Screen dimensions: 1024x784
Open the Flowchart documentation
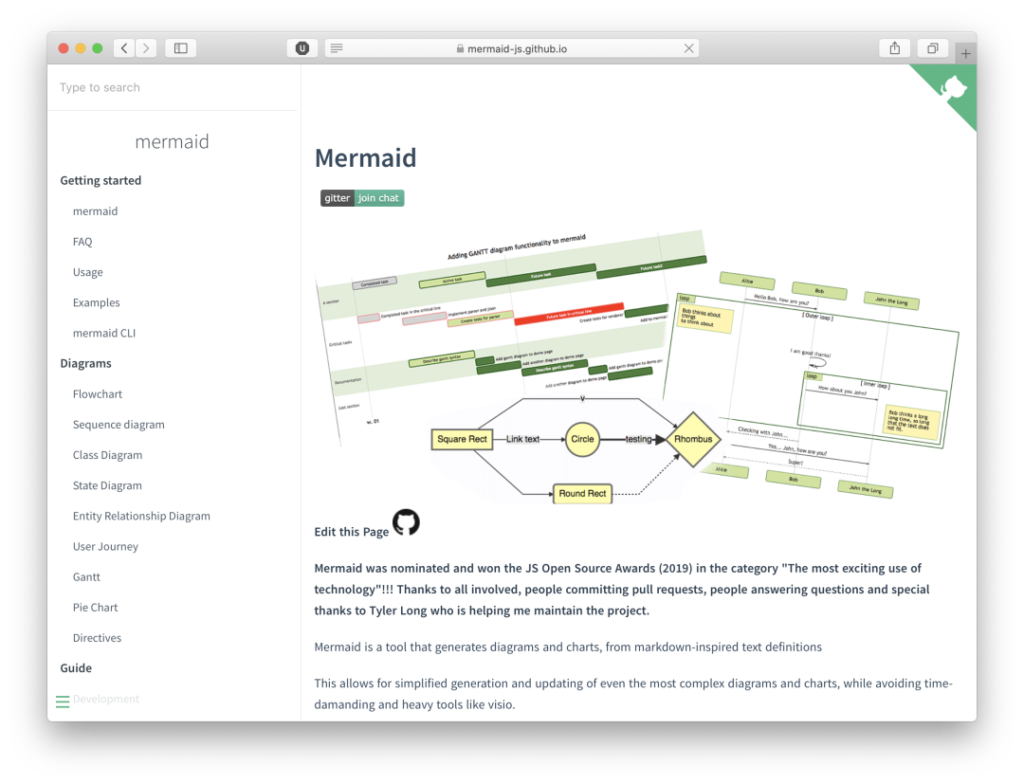point(97,394)
